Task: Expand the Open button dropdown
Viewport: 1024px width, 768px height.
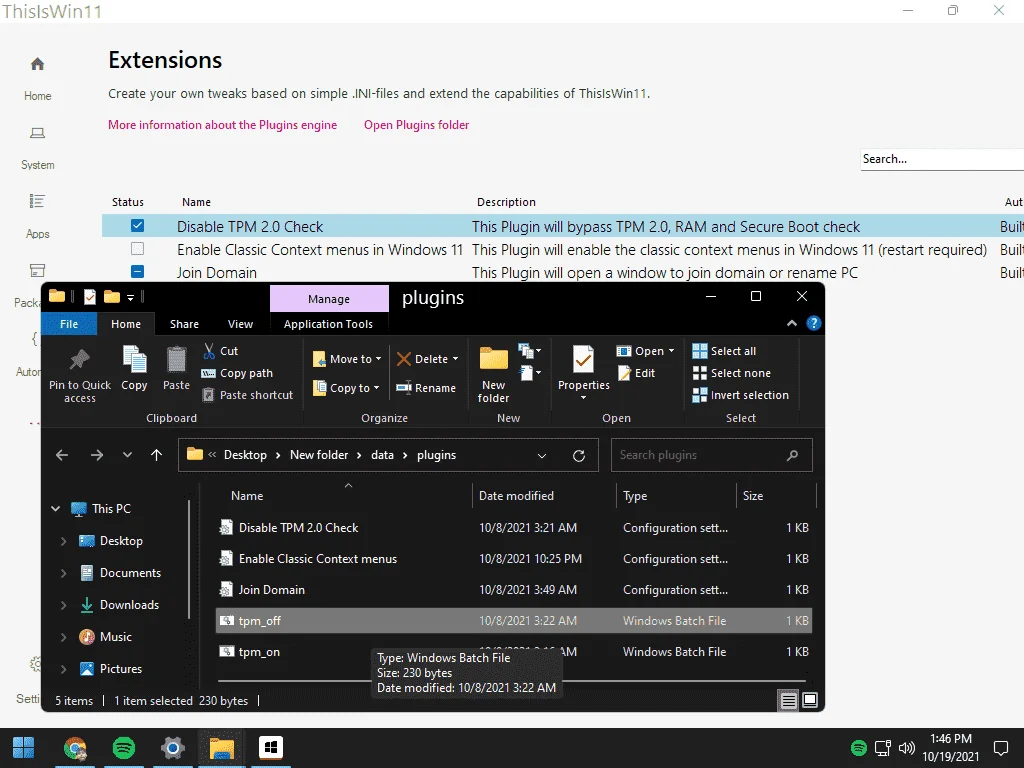Action: pos(671,351)
